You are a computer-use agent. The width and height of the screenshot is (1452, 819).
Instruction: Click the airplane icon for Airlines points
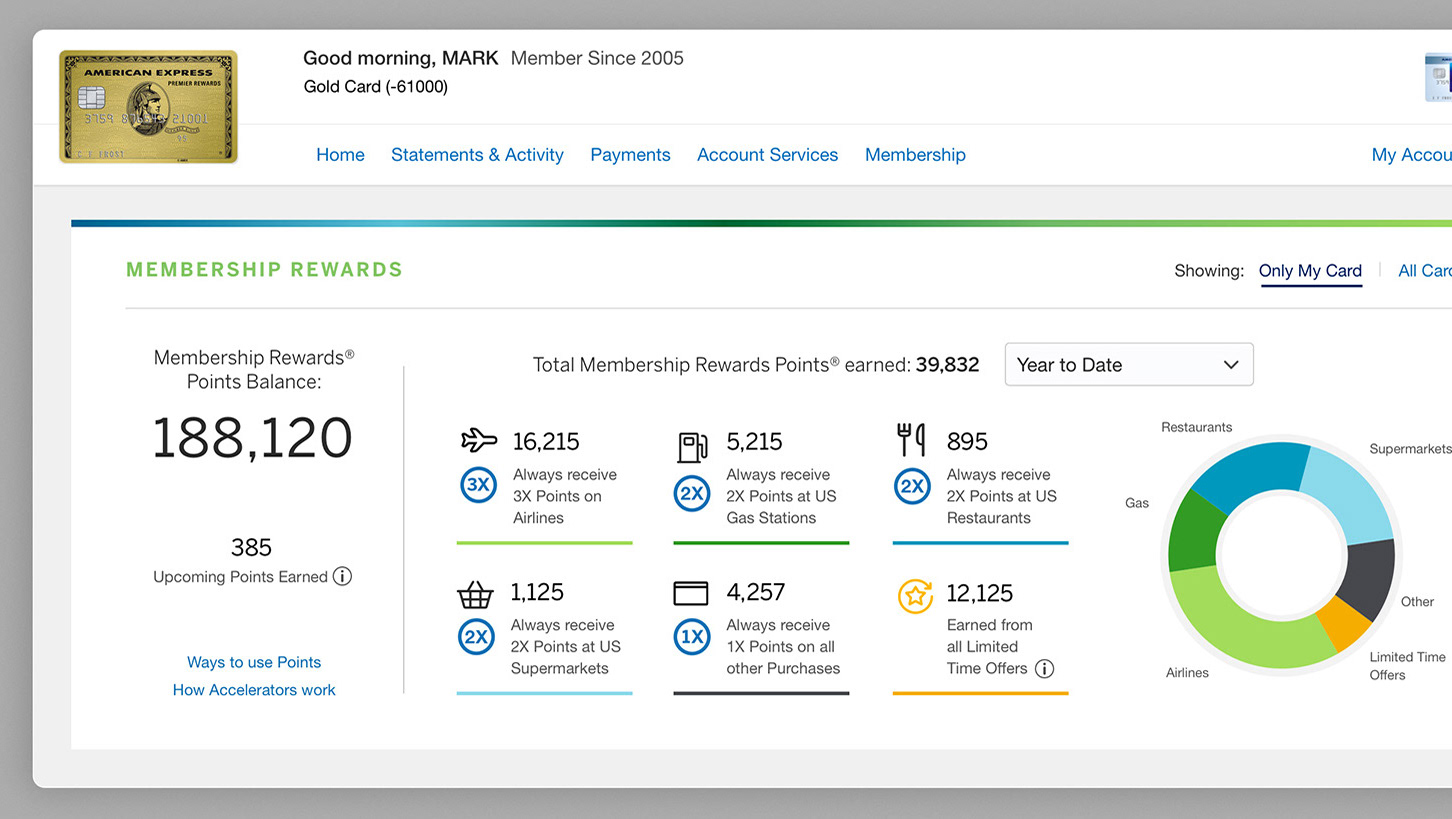click(x=479, y=440)
